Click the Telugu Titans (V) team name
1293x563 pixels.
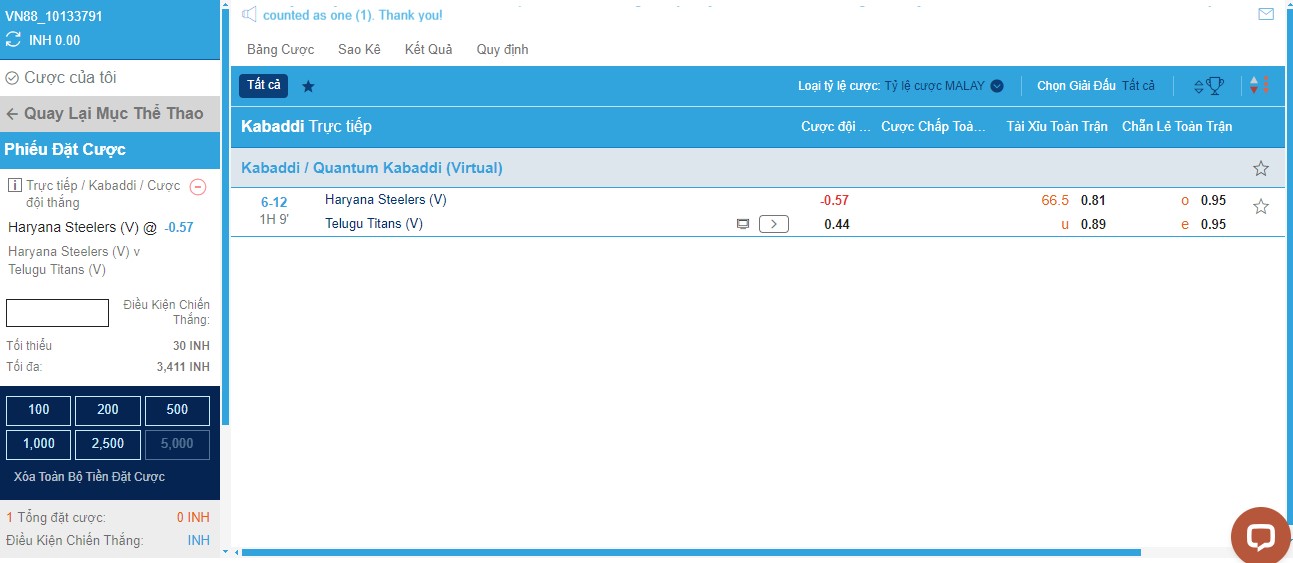click(374, 224)
